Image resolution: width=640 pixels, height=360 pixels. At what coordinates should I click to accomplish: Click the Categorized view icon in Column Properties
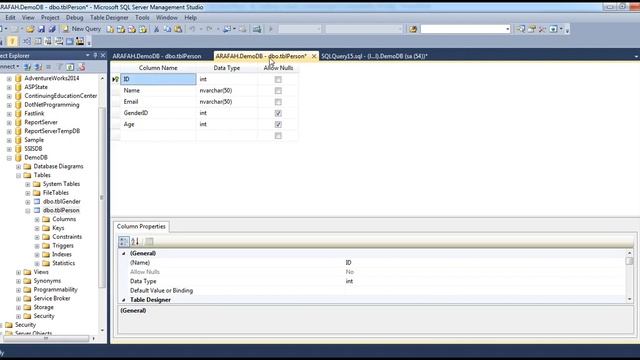click(x=124, y=241)
